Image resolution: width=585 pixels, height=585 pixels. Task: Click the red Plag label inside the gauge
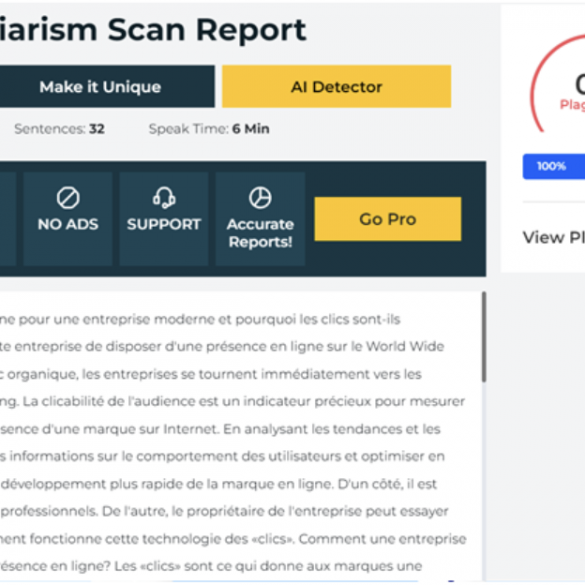(572, 105)
